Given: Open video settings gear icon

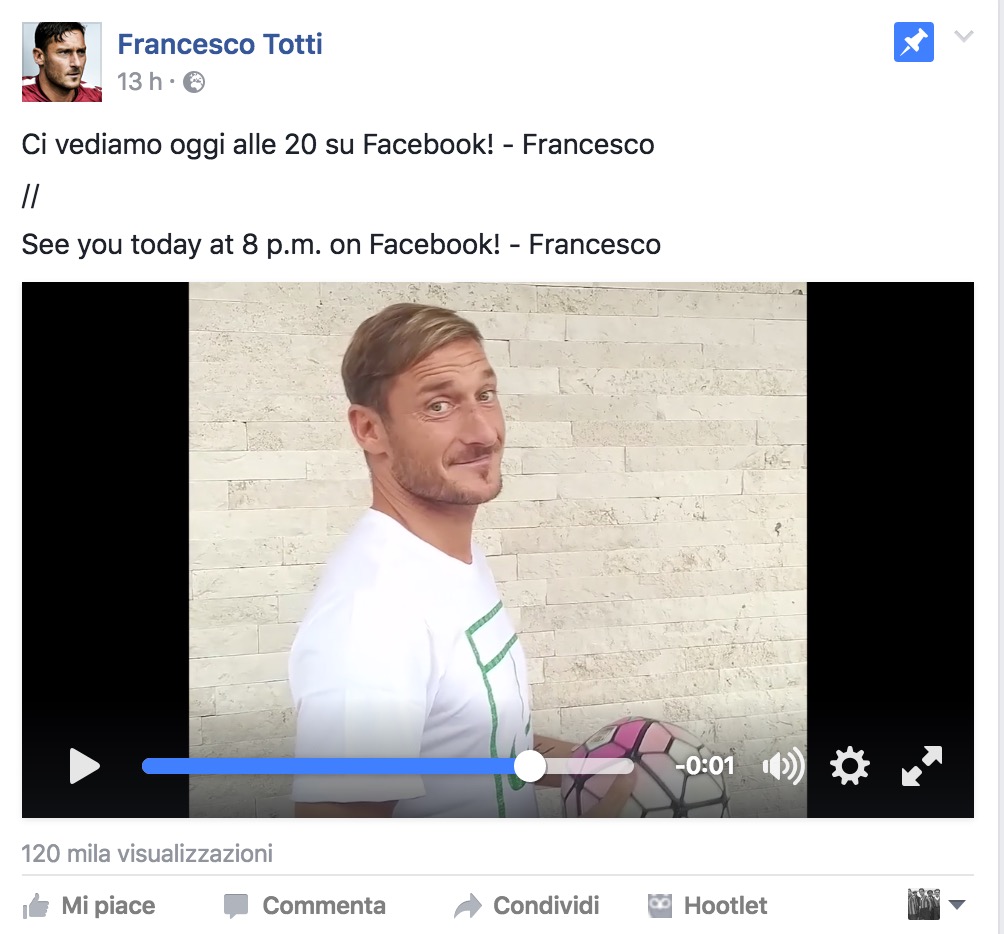Looking at the screenshot, I should tap(850, 766).
